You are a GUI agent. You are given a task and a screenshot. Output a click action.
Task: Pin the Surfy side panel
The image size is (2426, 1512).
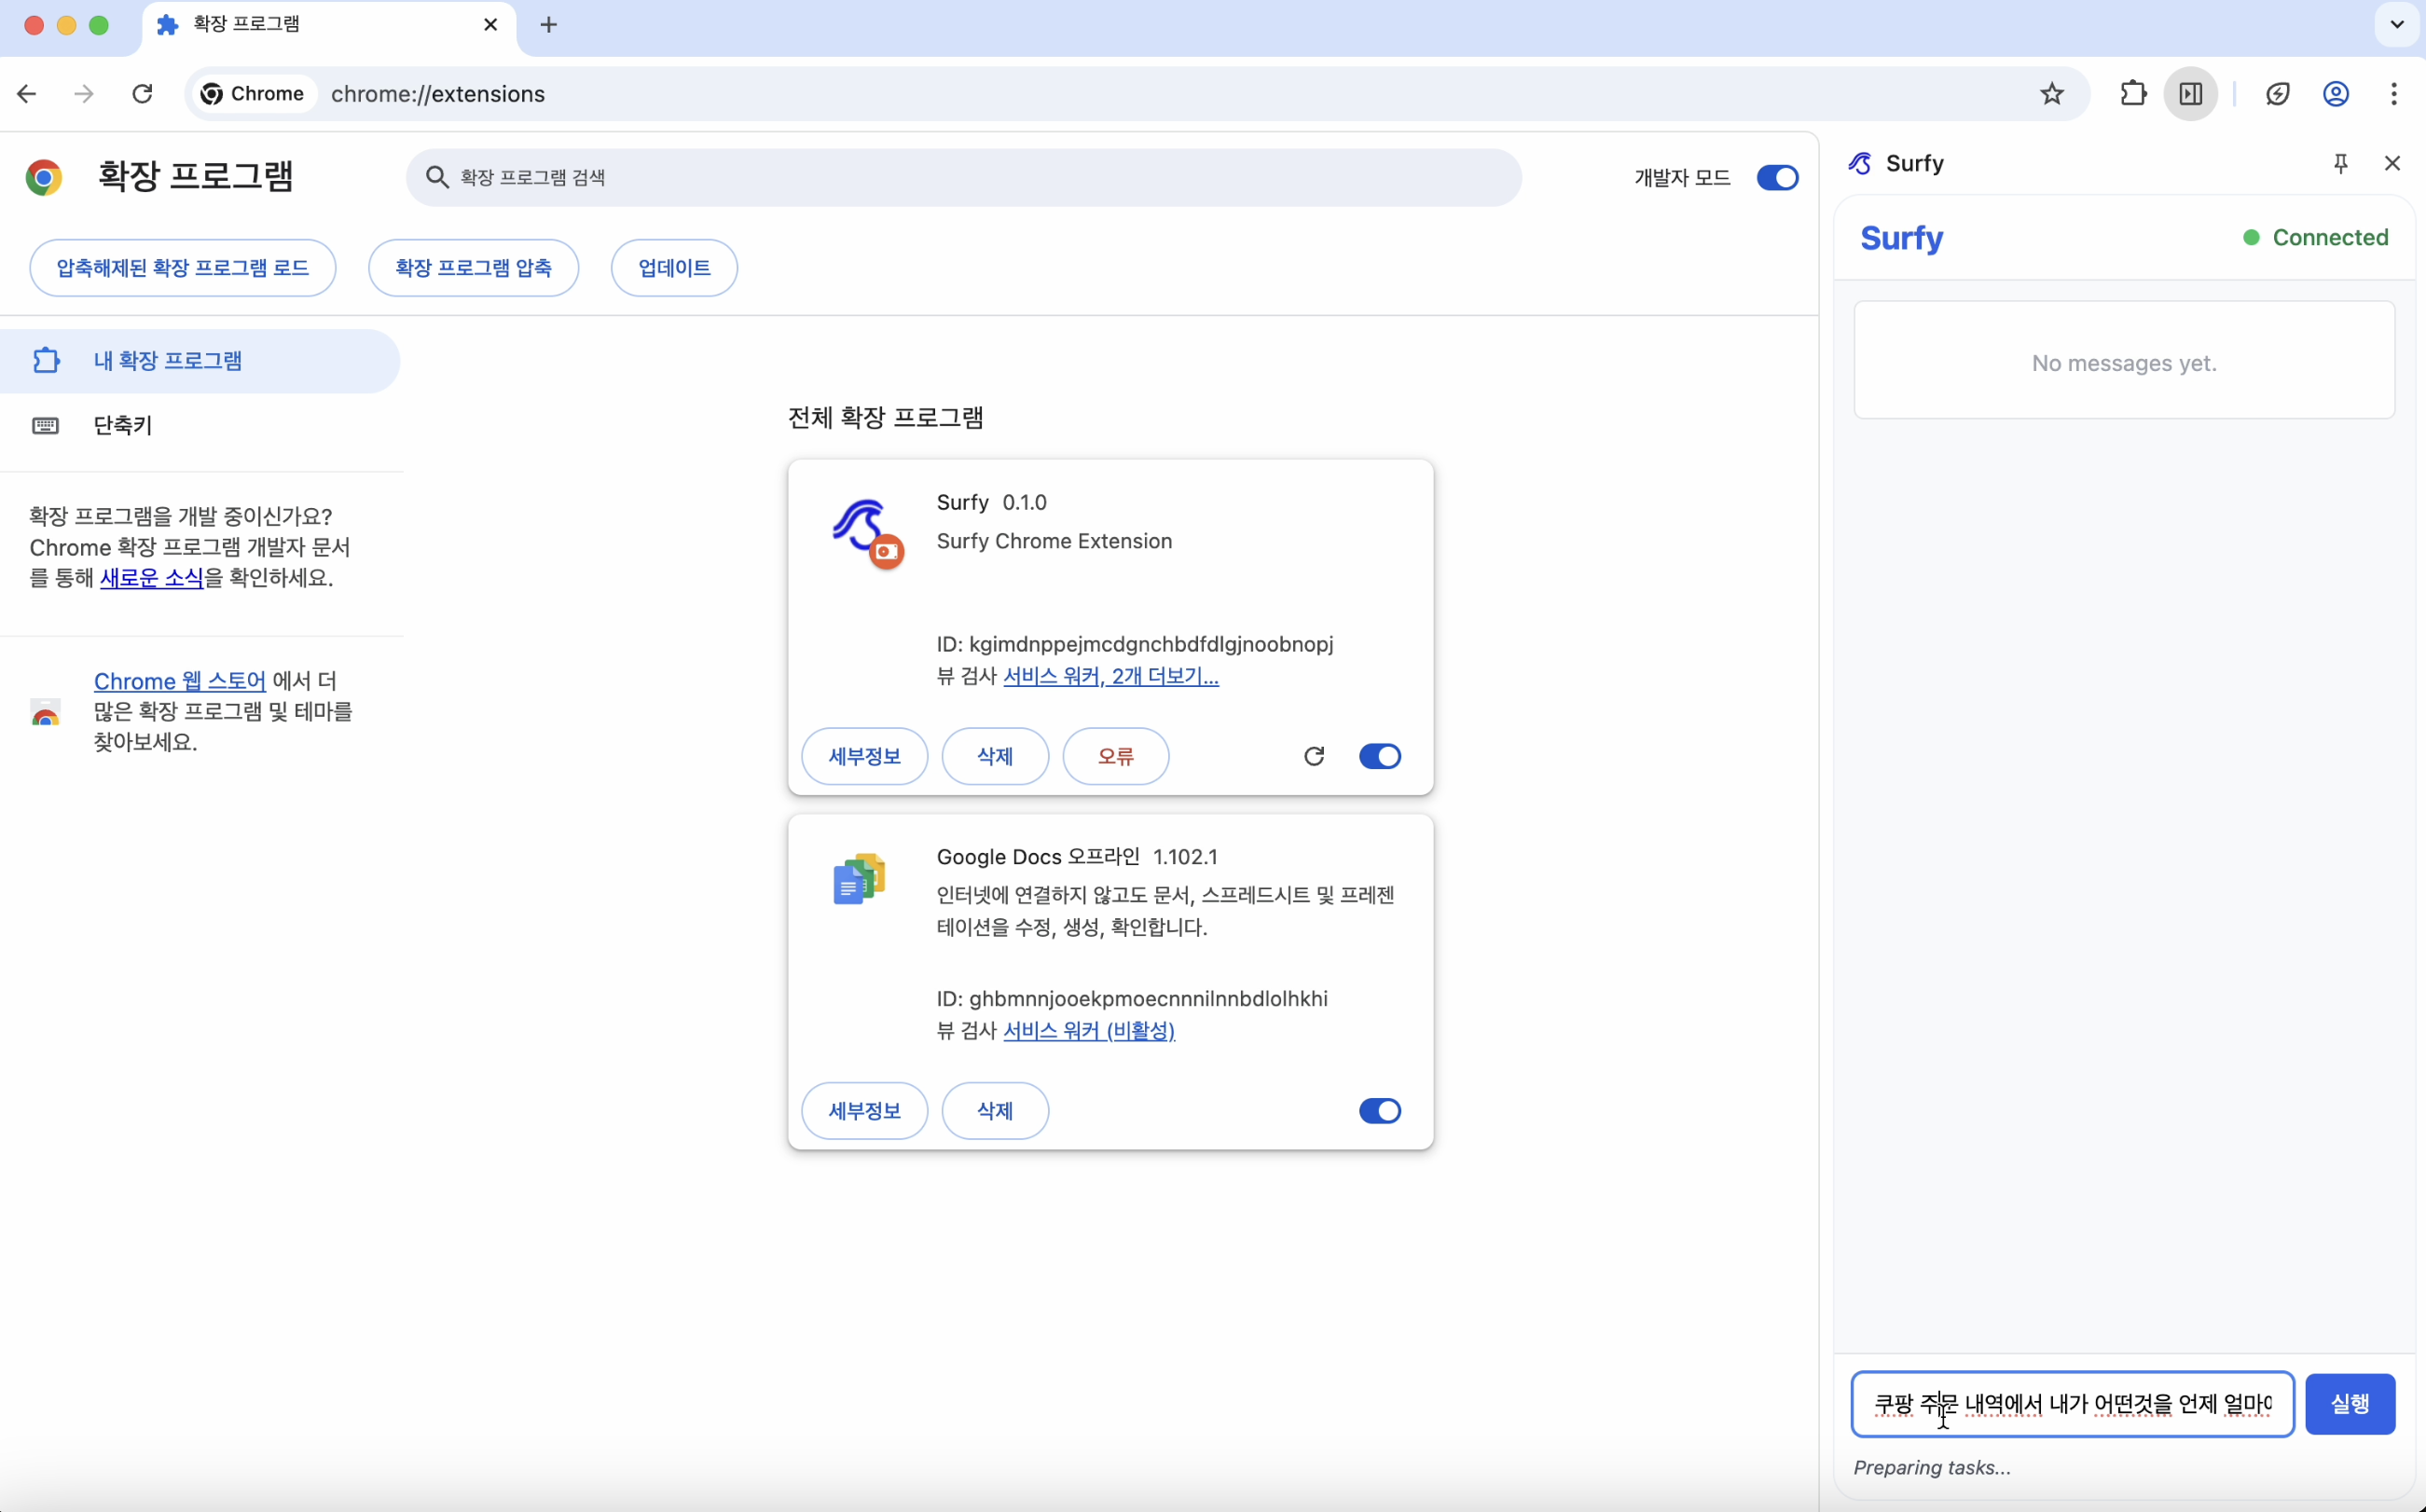(2340, 163)
